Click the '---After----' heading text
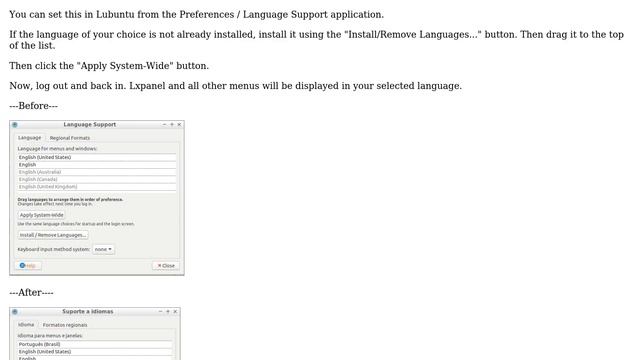This screenshot has height=360, width=640. [x=31, y=293]
